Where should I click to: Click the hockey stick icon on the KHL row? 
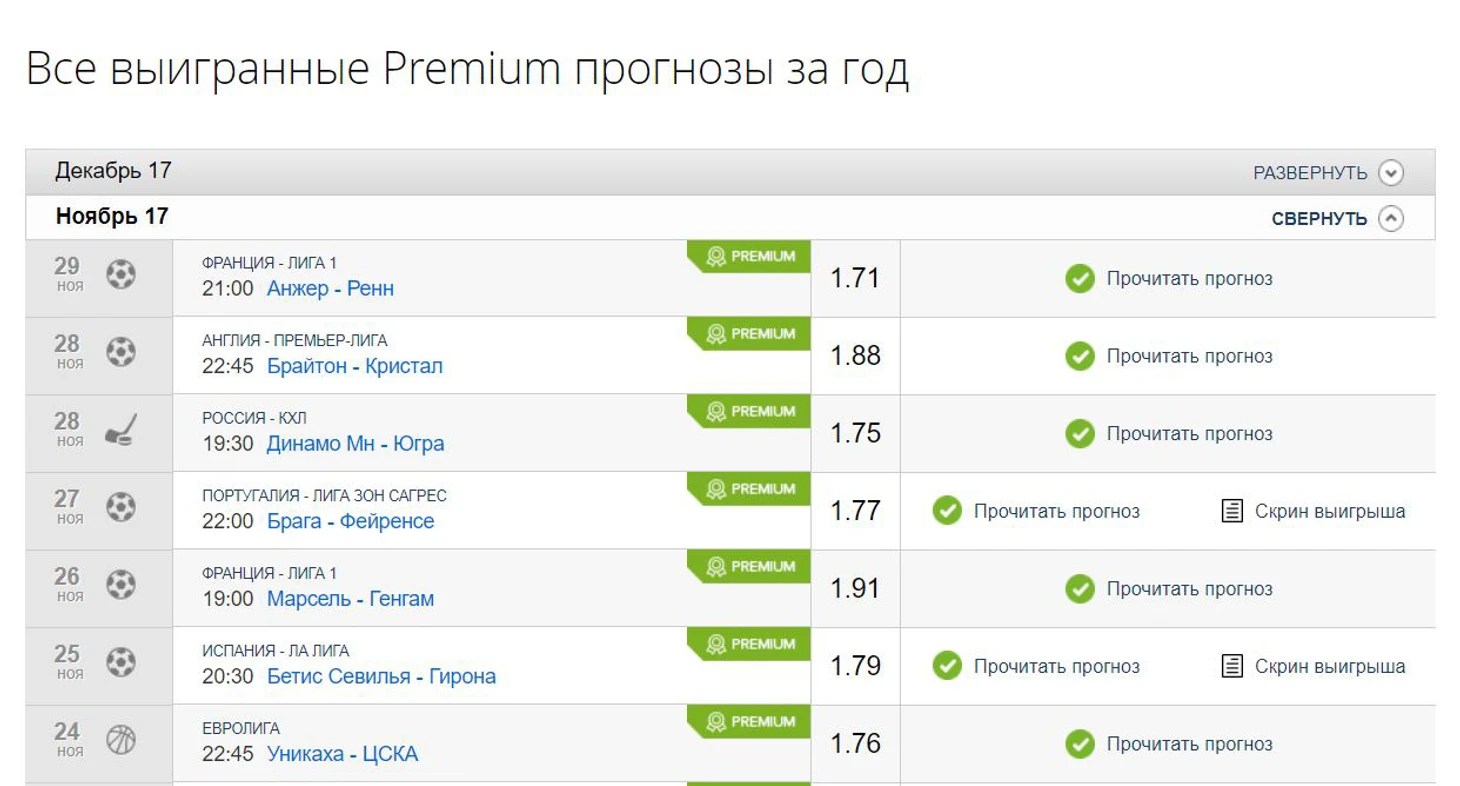click(x=121, y=430)
